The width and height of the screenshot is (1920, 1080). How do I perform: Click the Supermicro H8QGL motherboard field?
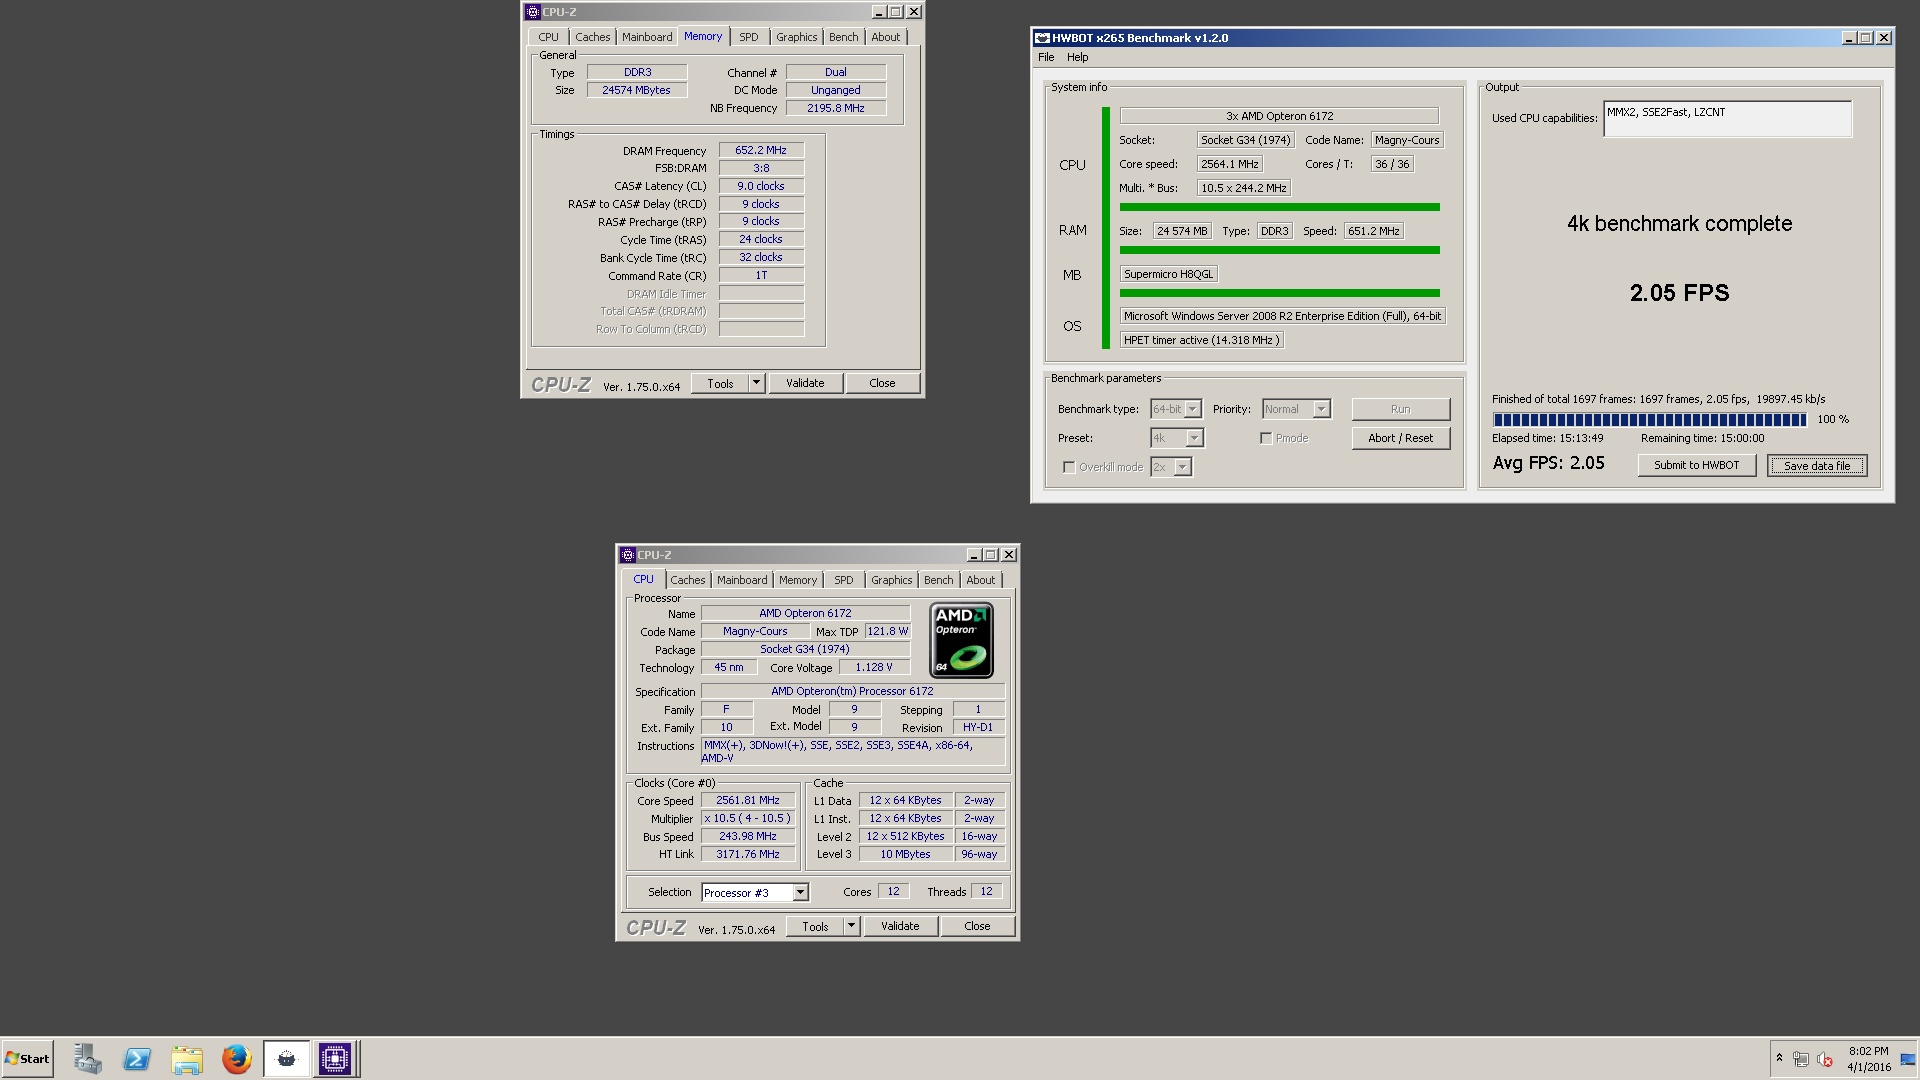[1168, 274]
